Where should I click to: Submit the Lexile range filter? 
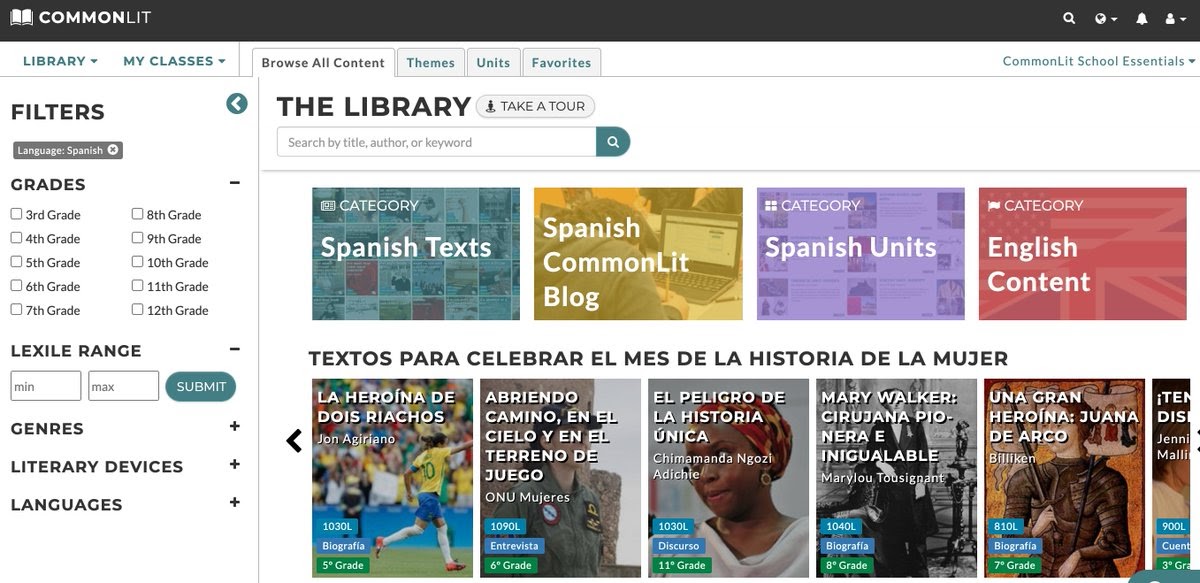201,386
